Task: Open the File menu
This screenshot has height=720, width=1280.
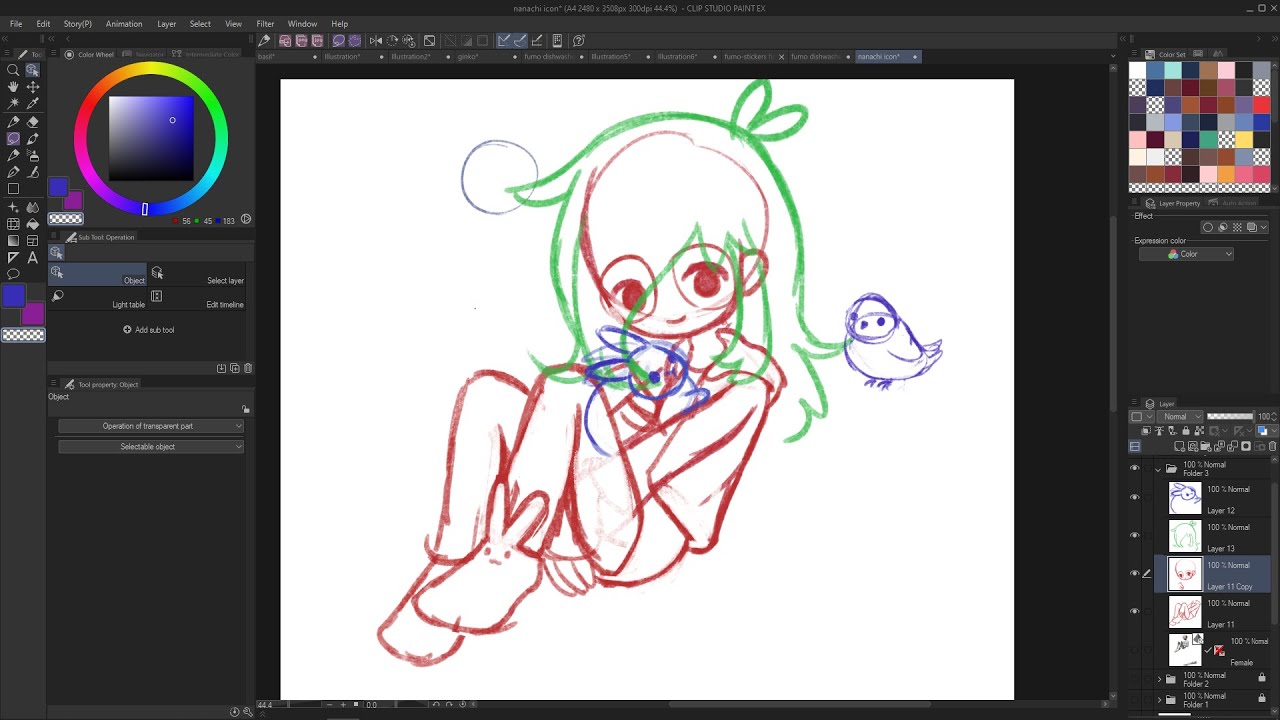Action: pos(16,24)
